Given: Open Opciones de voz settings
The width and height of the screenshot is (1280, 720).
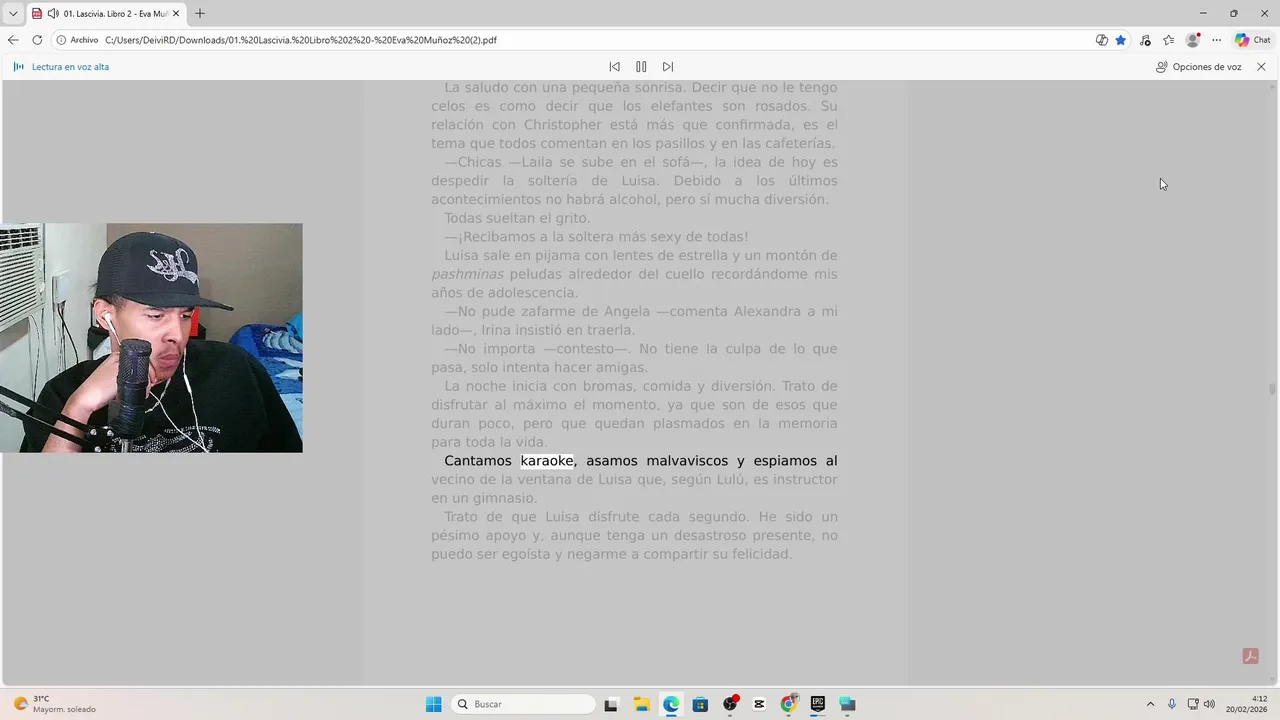Looking at the screenshot, I should coord(1199,67).
